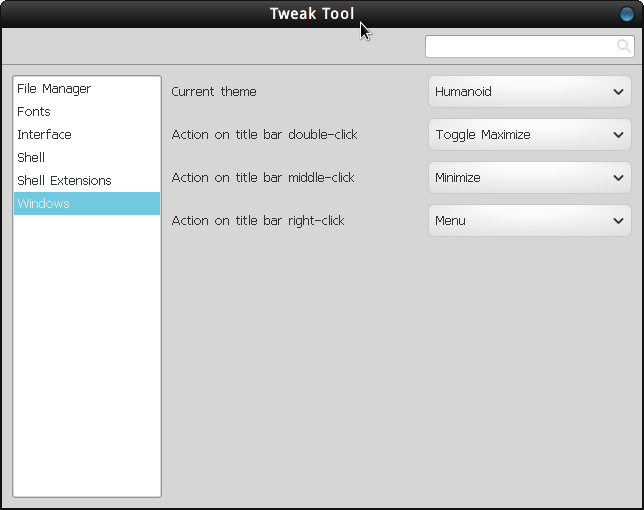Click the Action on title bar right-click label
Viewport: 644px width, 510px height.
click(x=258, y=221)
